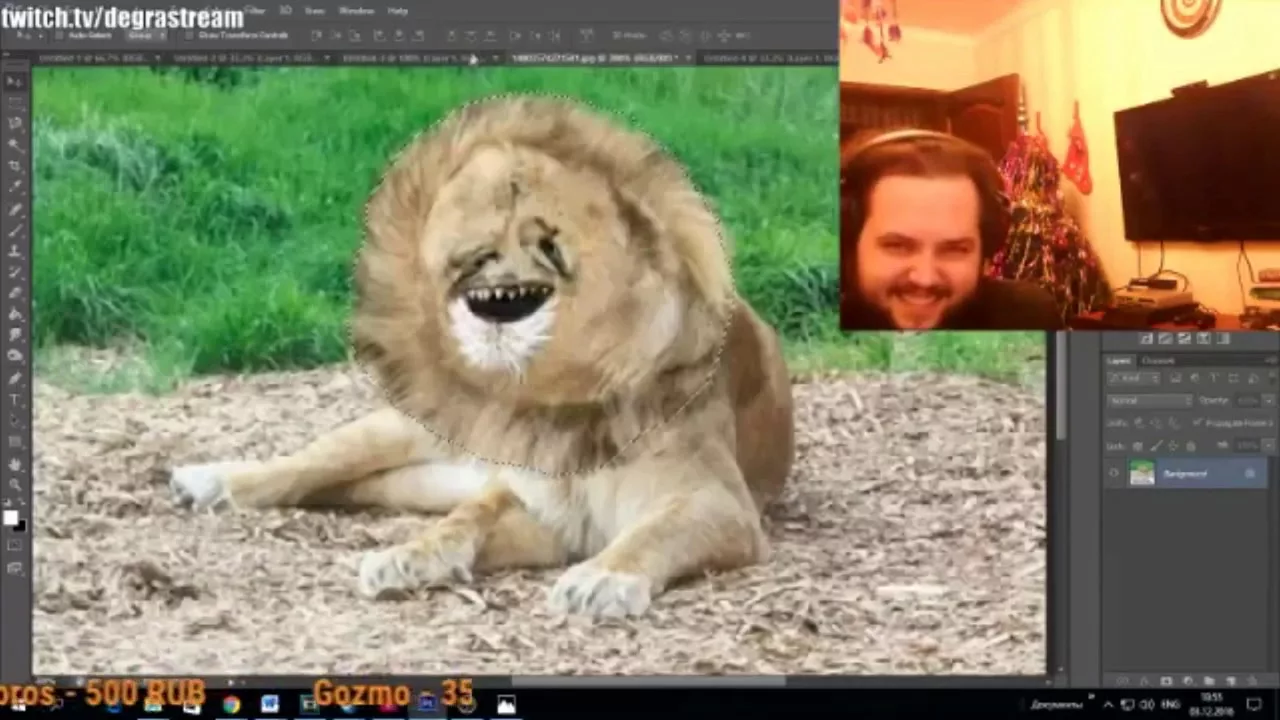Open Chrome from the taskbar

pos(231,704)
